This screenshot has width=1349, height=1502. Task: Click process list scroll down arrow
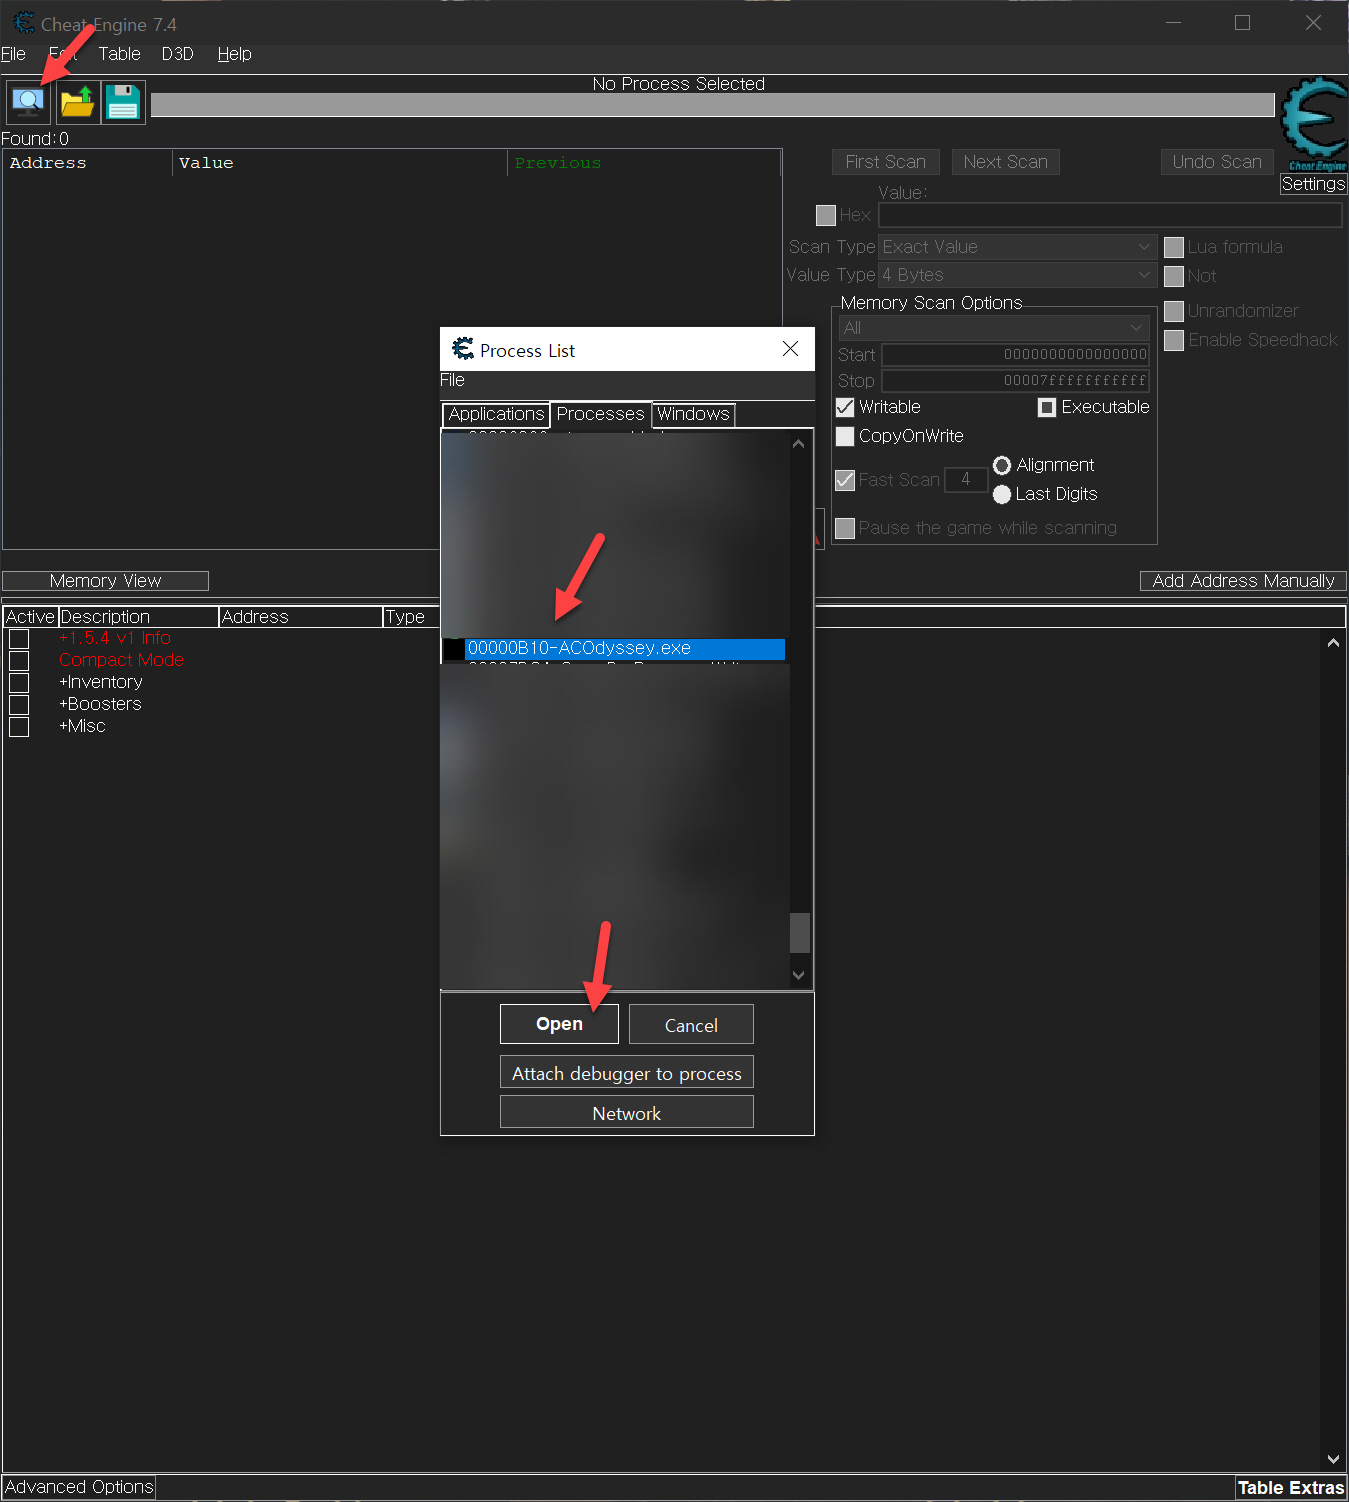coord(798,975)
